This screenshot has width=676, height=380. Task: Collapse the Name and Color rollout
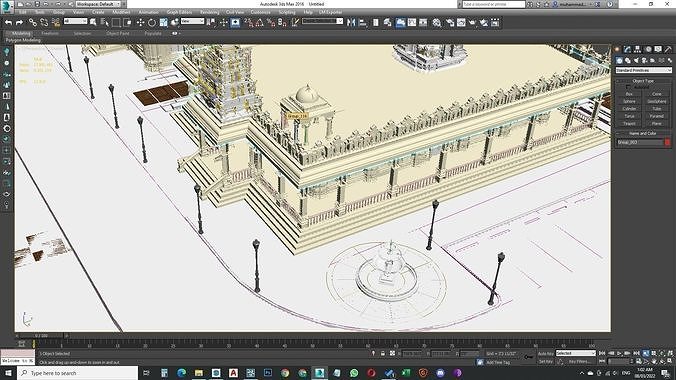643,133
